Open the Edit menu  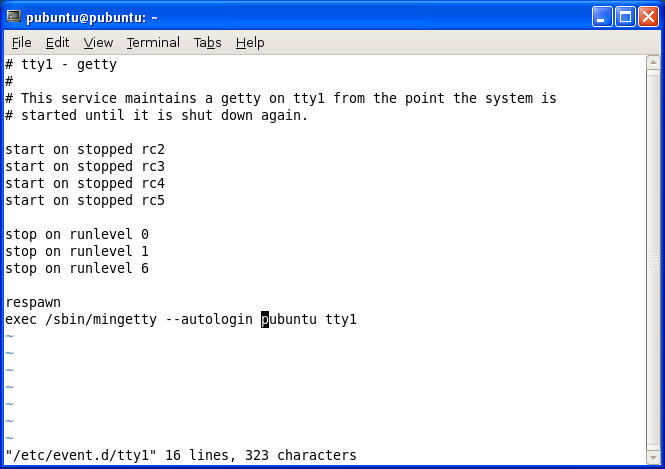[57, 42]
